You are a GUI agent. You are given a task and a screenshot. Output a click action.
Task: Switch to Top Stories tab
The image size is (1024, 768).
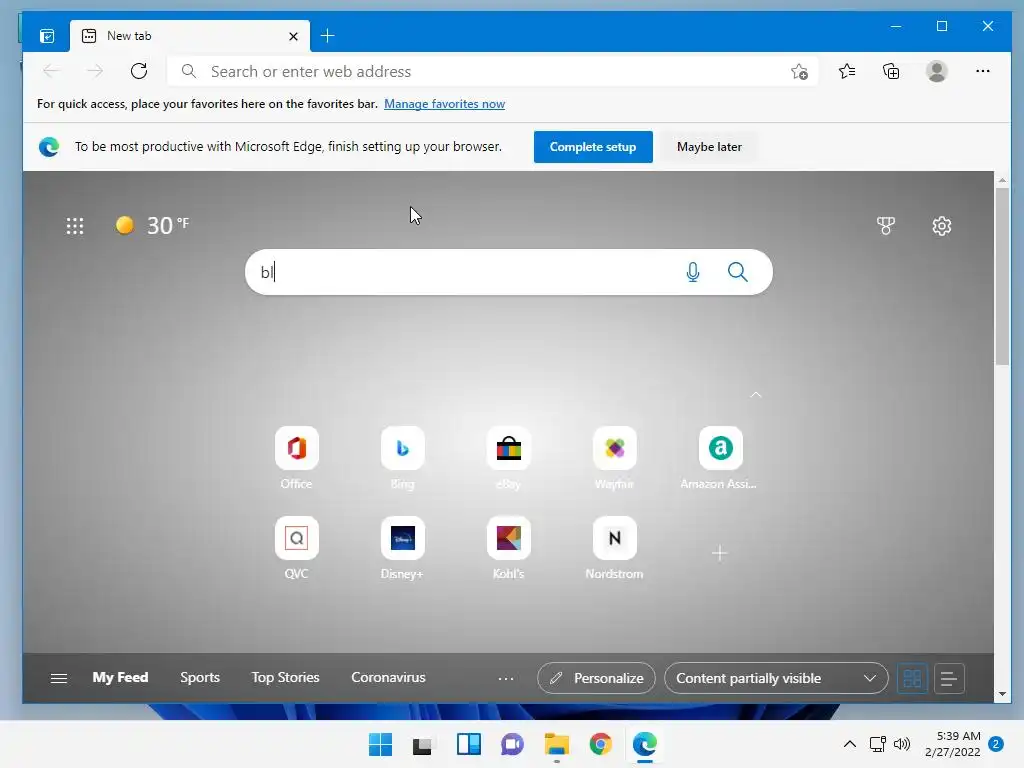coord(285,678)
